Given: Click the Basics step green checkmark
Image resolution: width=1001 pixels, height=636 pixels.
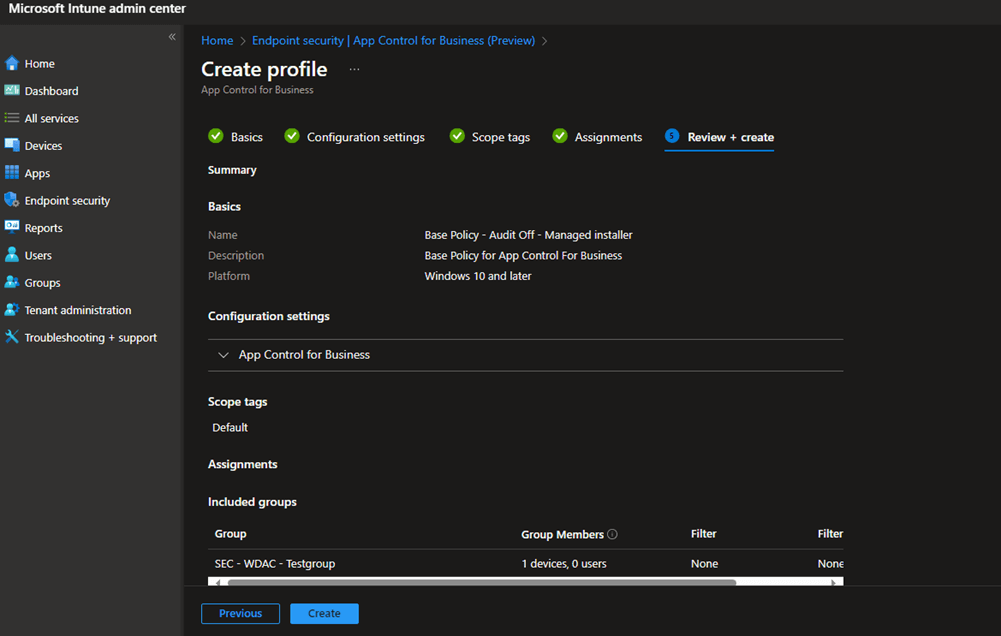Looking at the screenshot, I should pos(216,136).
